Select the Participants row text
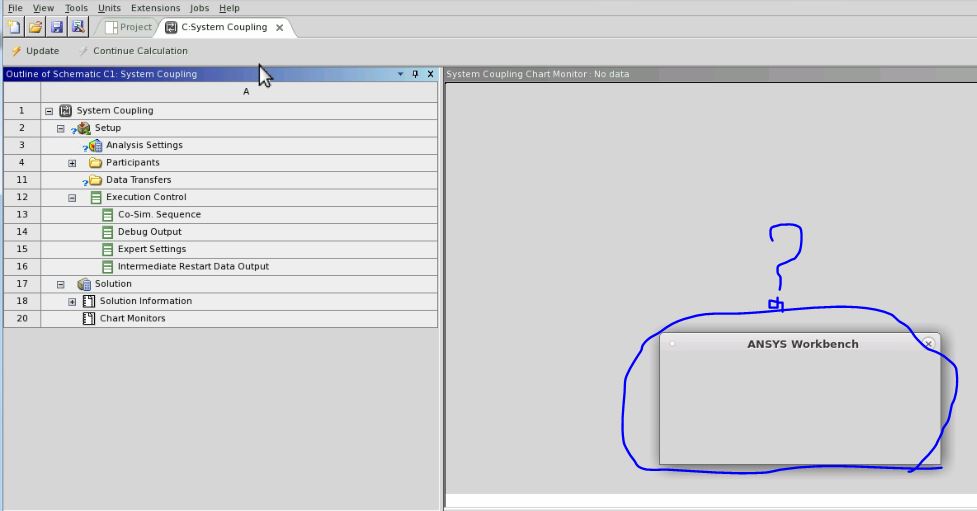The height and width of the screenshot is (511, 977). coord(133,163)
